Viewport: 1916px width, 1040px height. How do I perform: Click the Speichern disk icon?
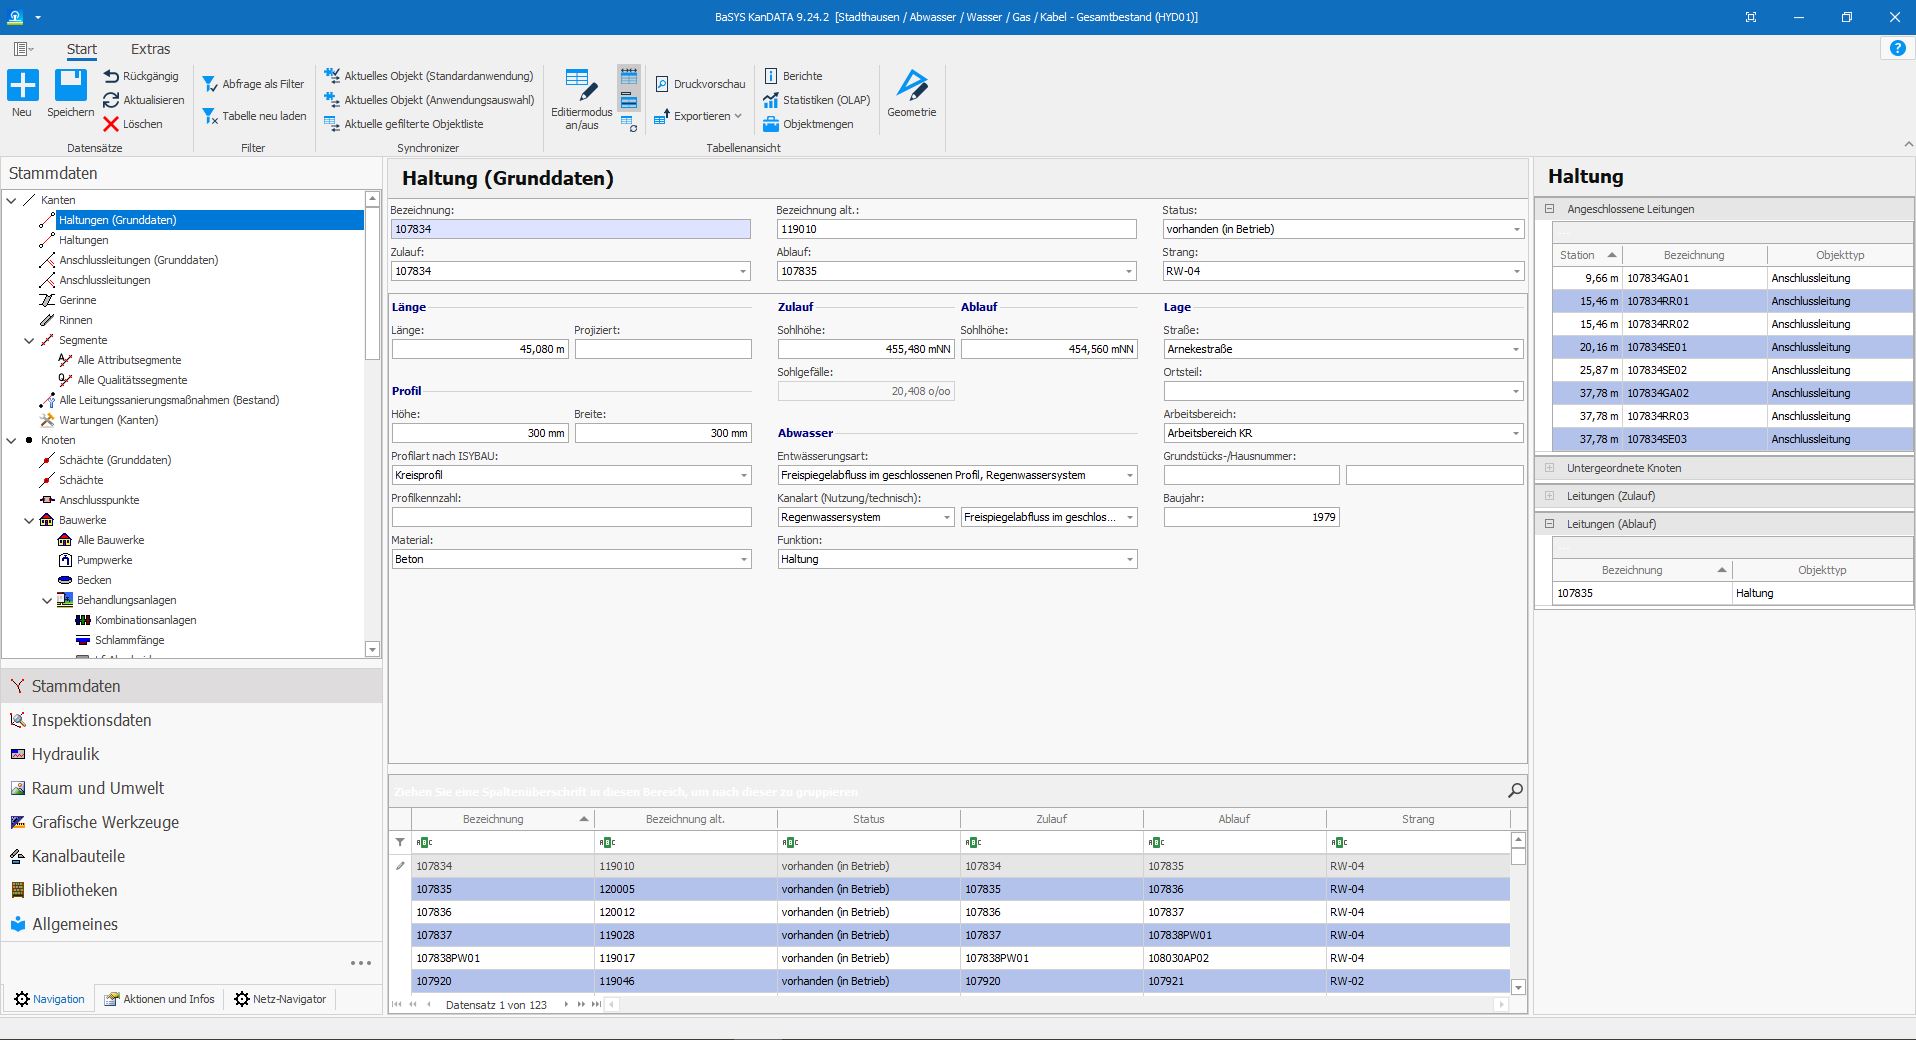pos(70,85)
